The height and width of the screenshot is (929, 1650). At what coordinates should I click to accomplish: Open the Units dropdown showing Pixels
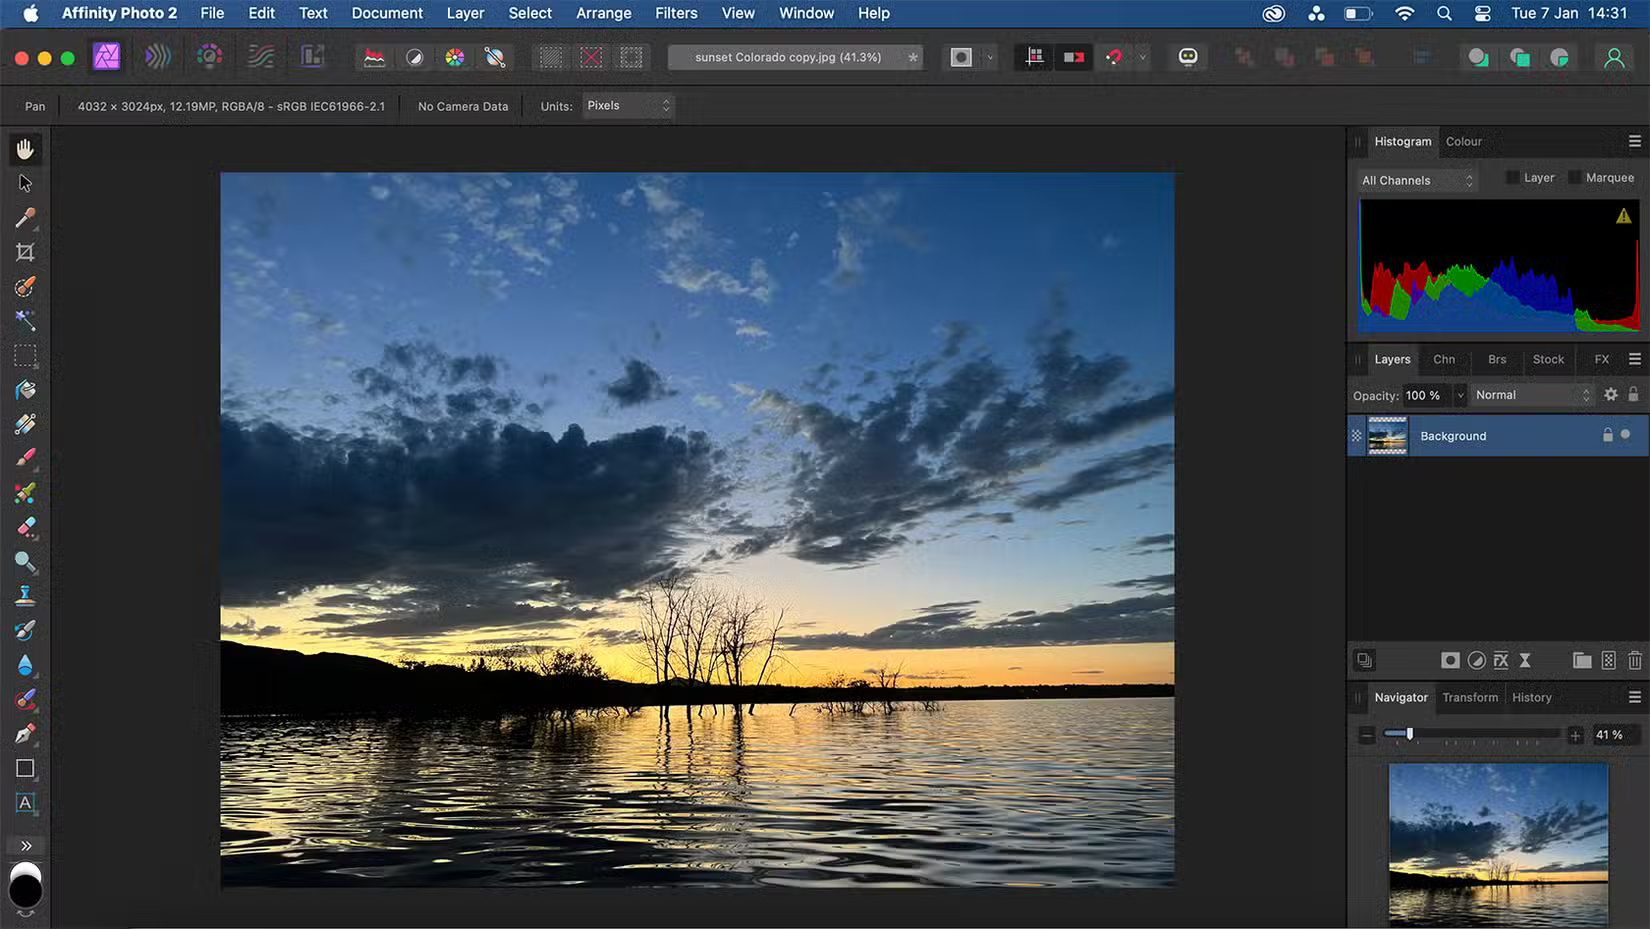628,105
